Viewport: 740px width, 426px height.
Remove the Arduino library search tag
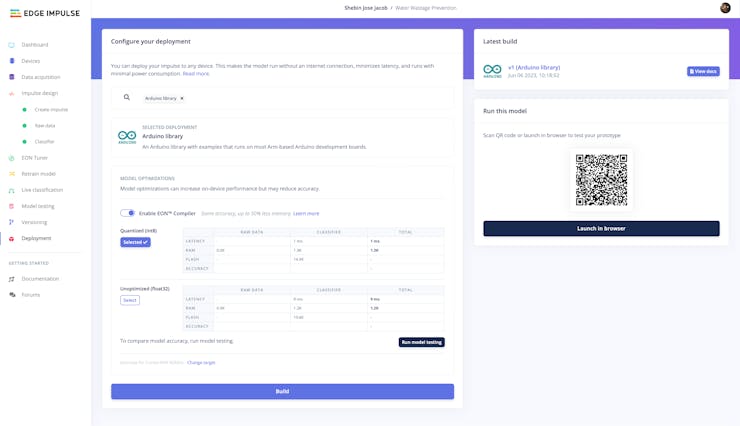click(182, 98)
